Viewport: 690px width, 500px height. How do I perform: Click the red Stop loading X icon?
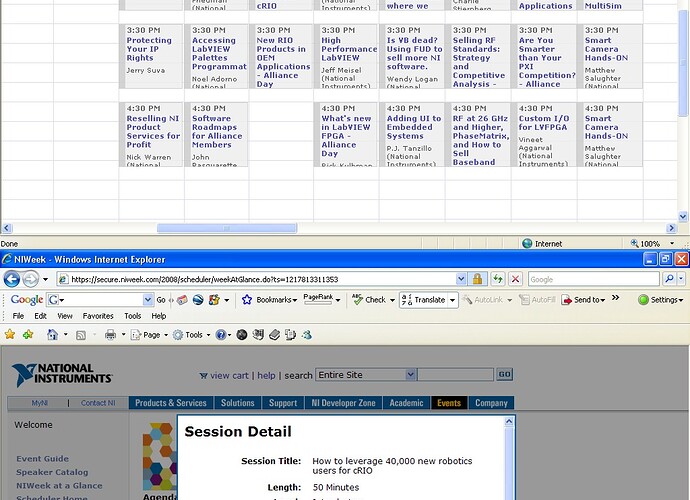pyautogui.click(x=515, y=279)
